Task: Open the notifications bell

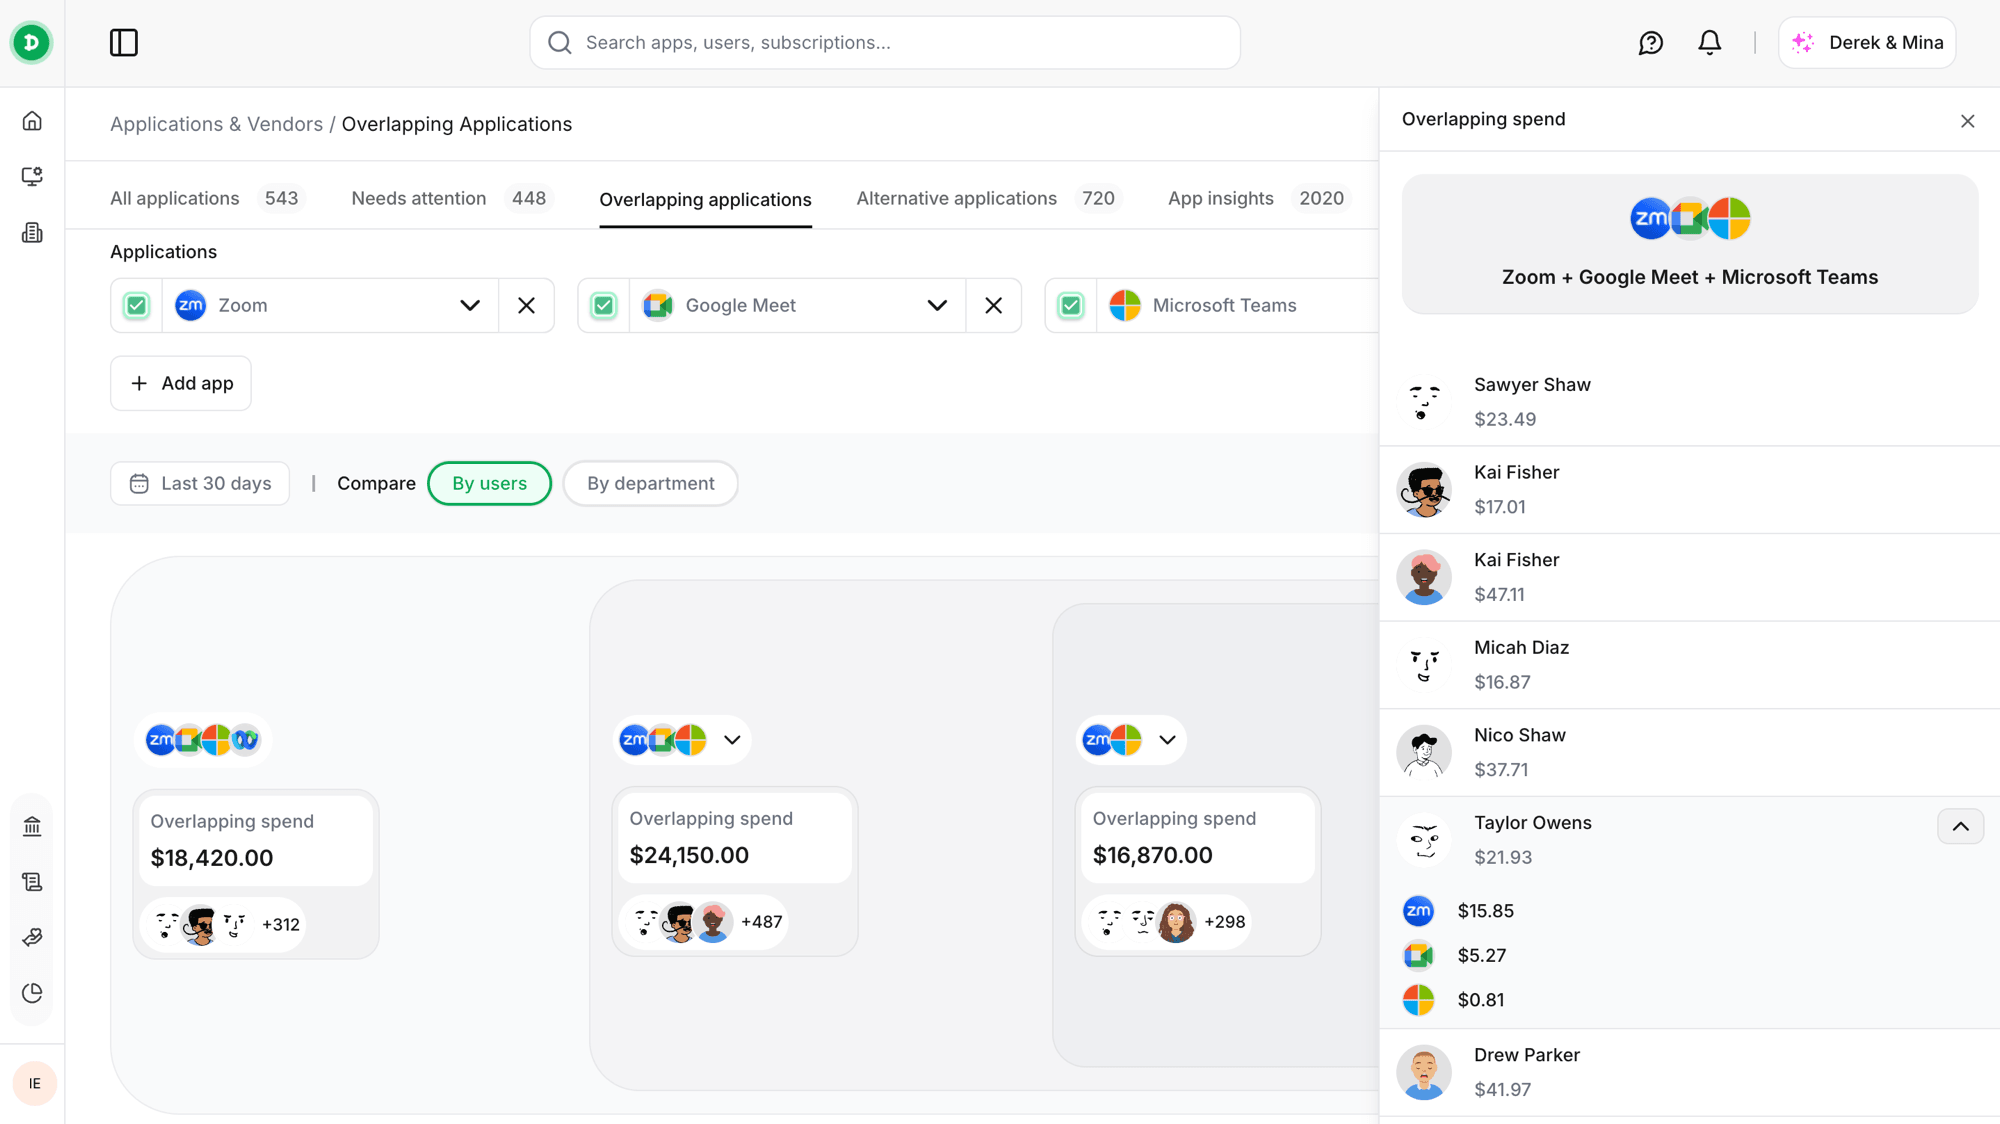Action: [1710, 43]
